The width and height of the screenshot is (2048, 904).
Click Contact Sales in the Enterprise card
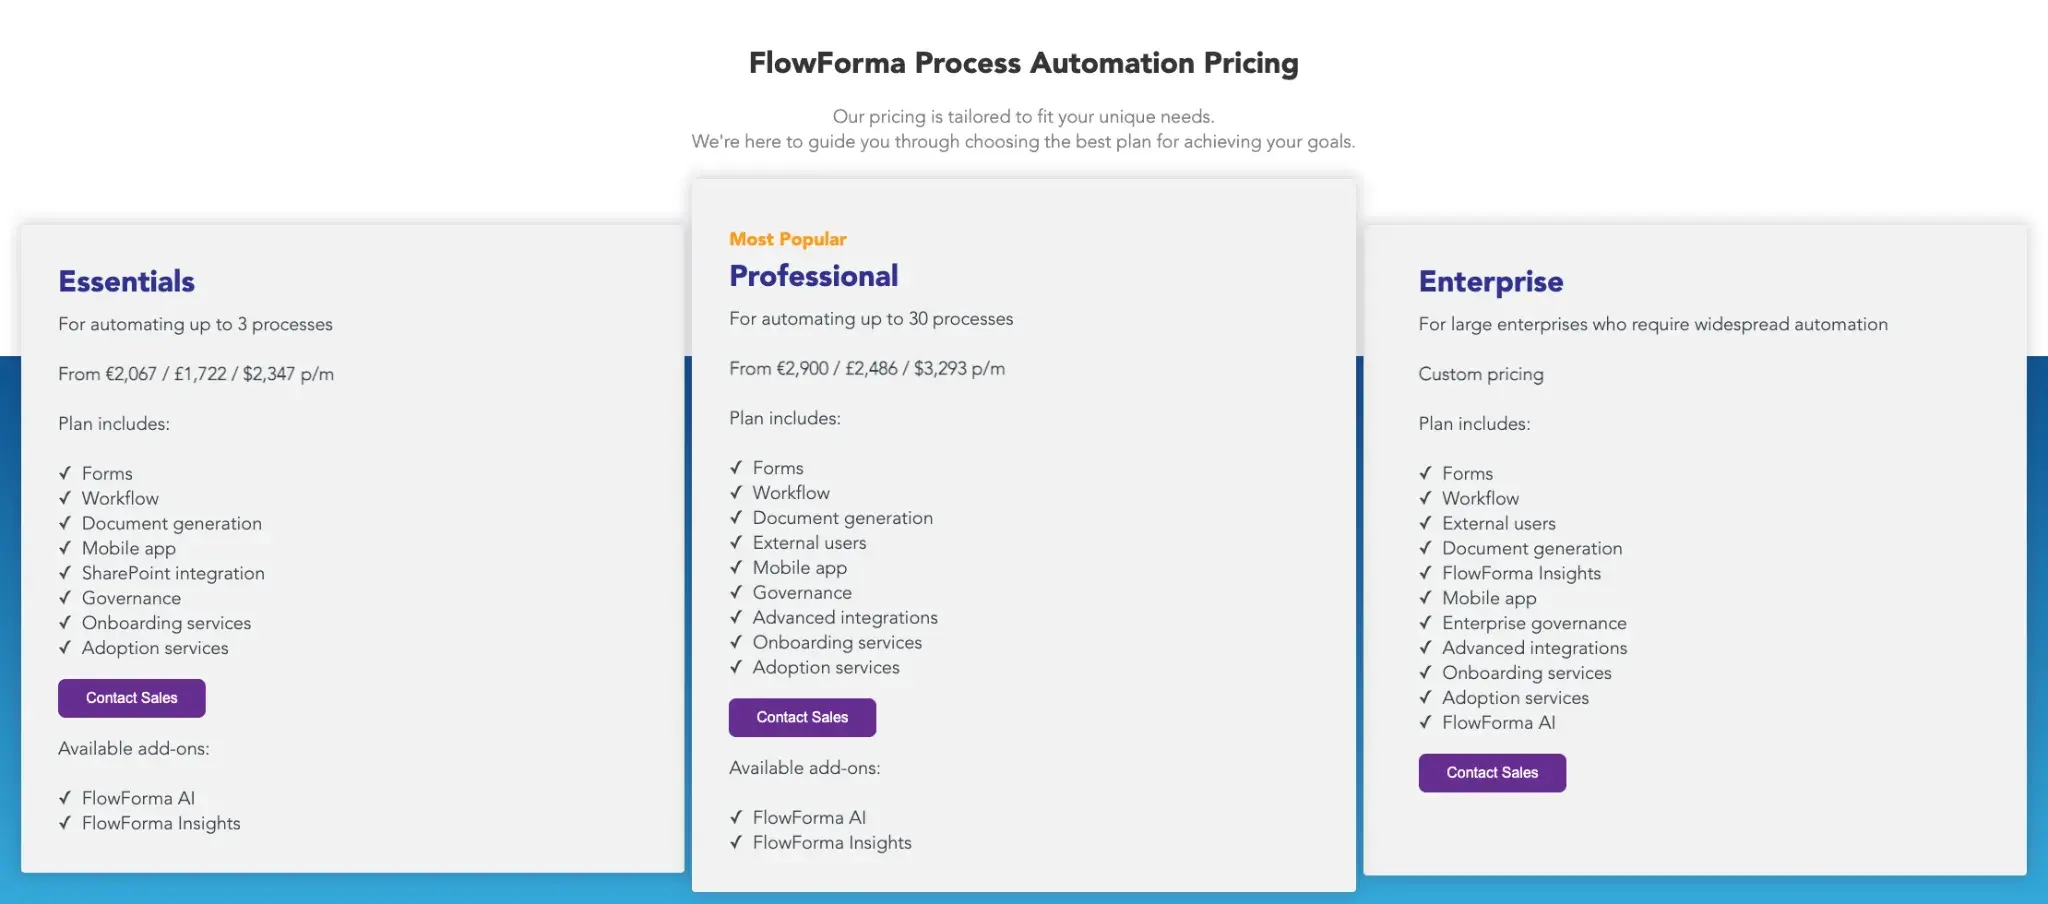pyautogui.click(x=1492, y=772)
